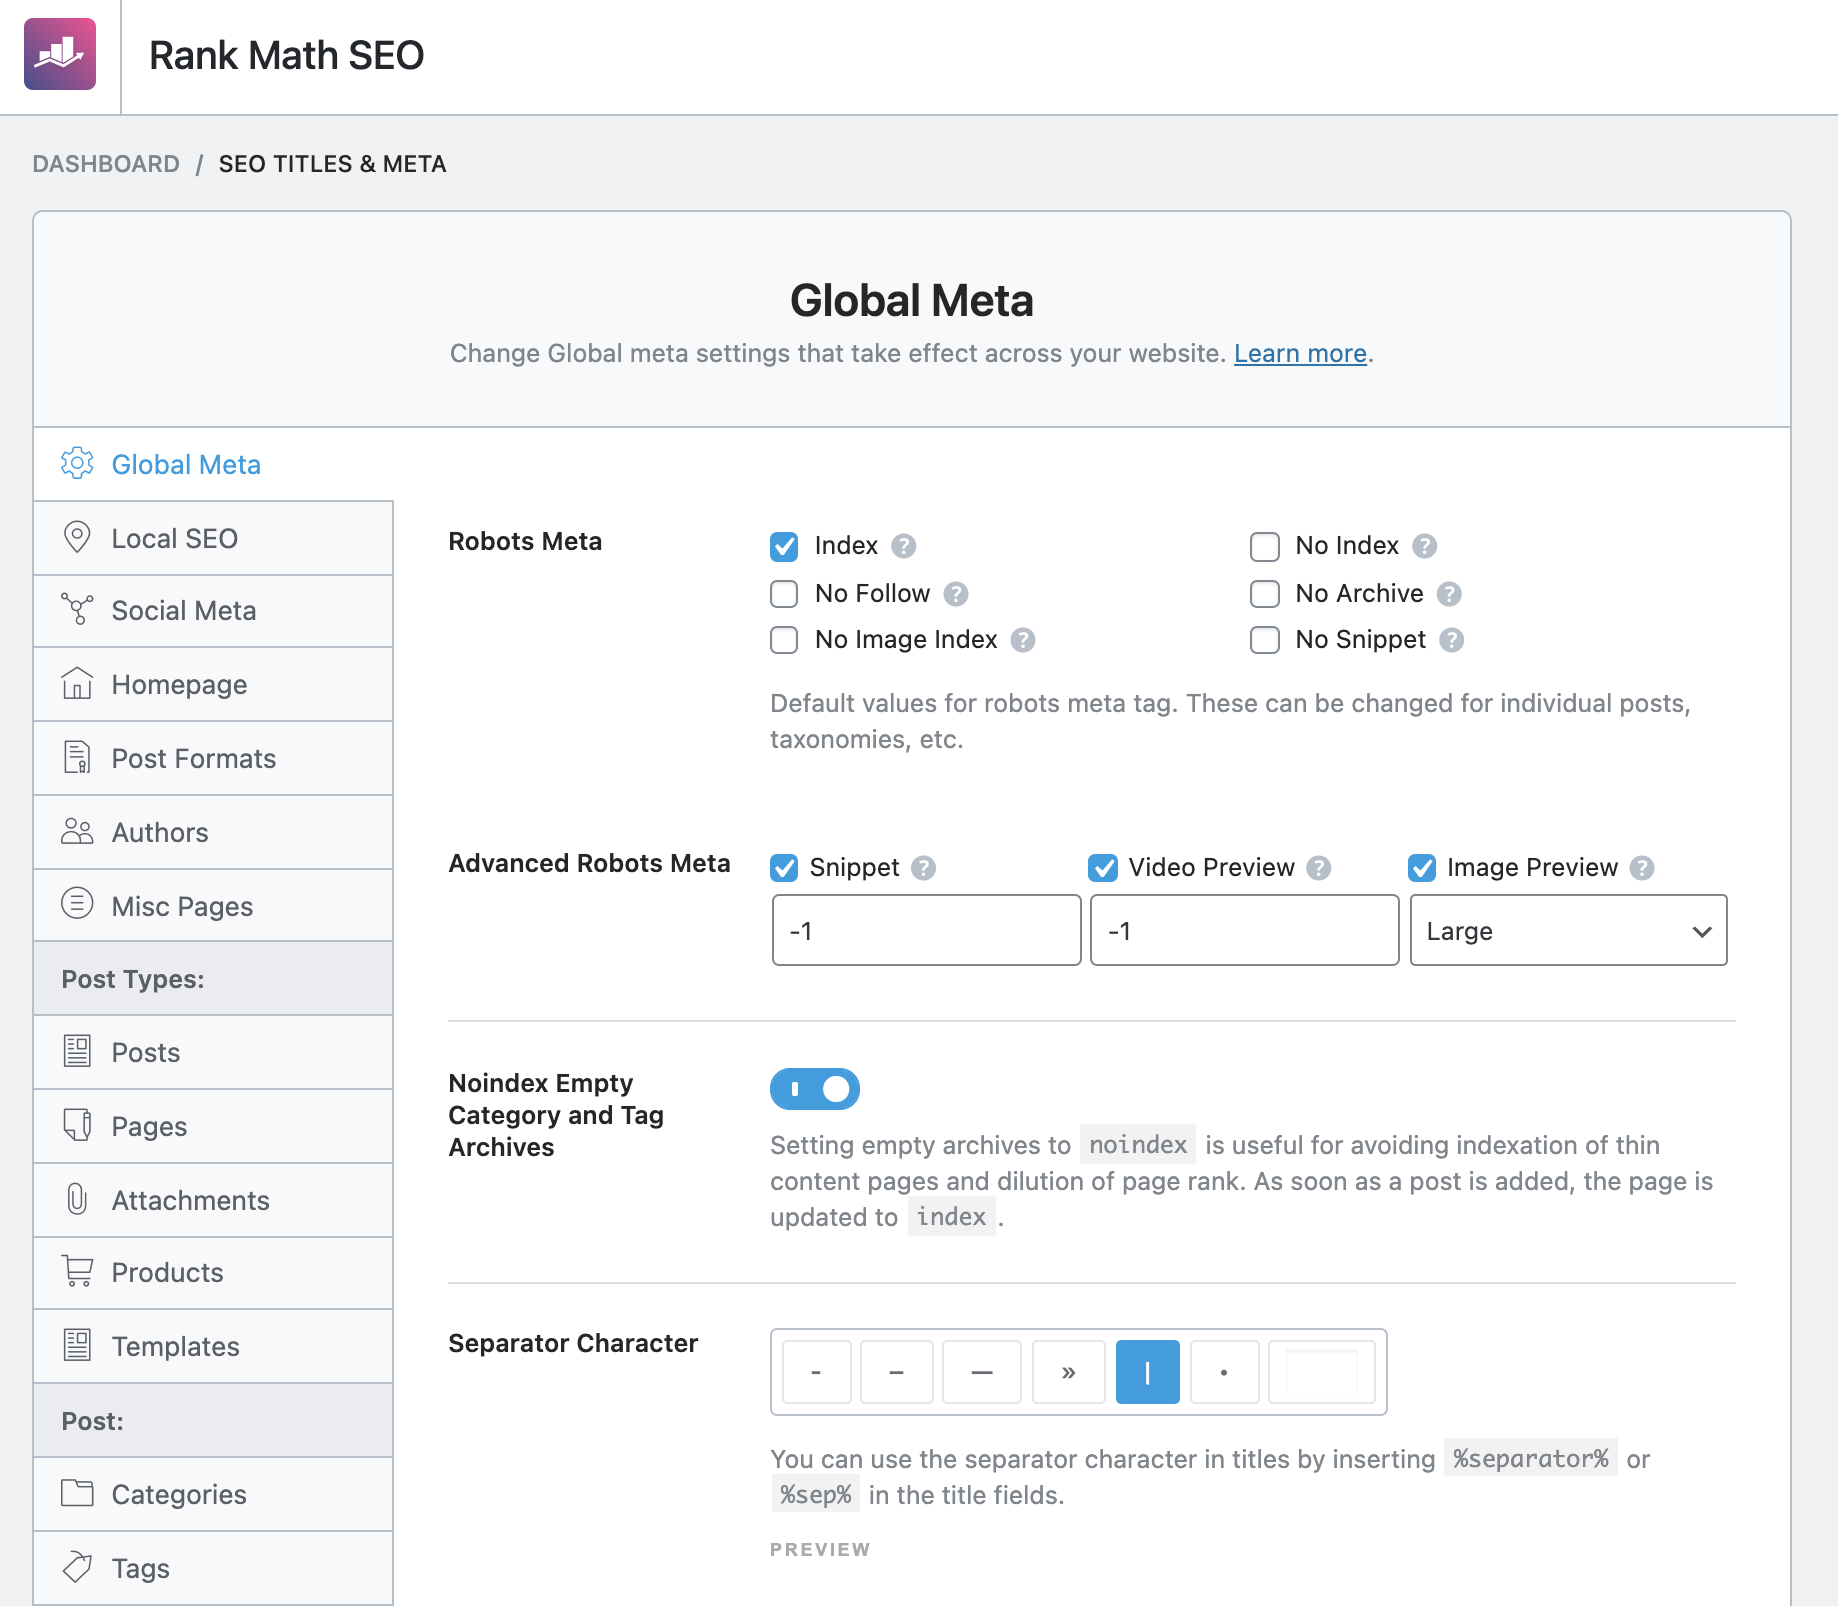Go to Dashboard breadcrumb link
Screen dimensions: 1838x1606
point(106,164)
